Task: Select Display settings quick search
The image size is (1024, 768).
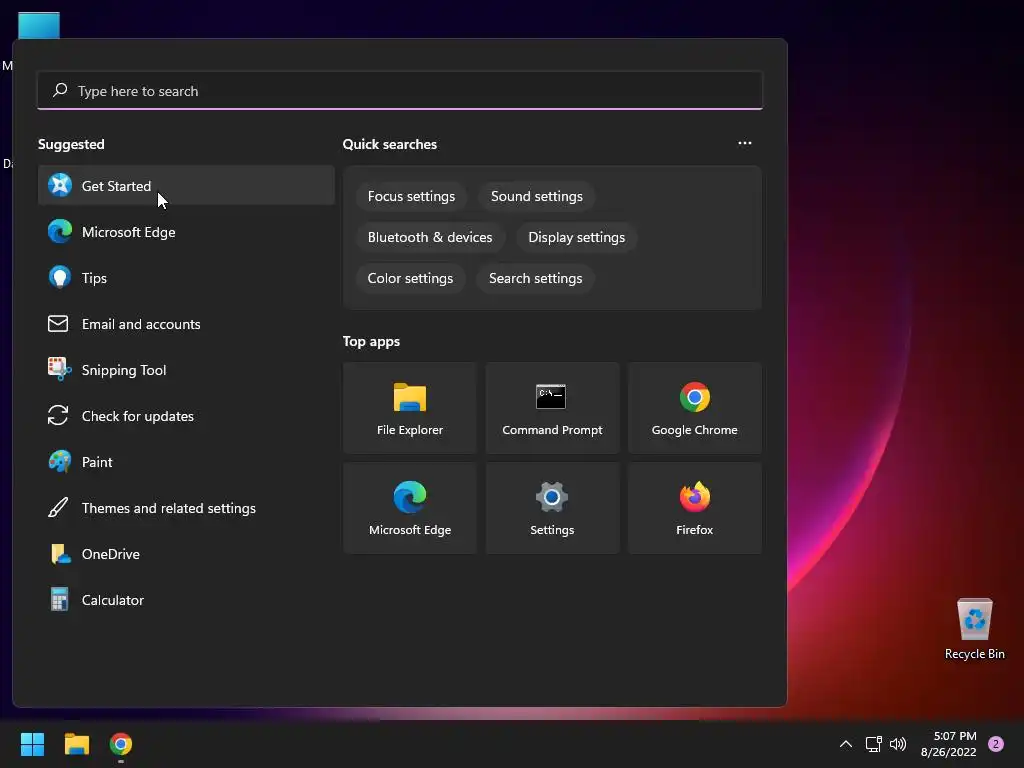Action: click(577, 237)
